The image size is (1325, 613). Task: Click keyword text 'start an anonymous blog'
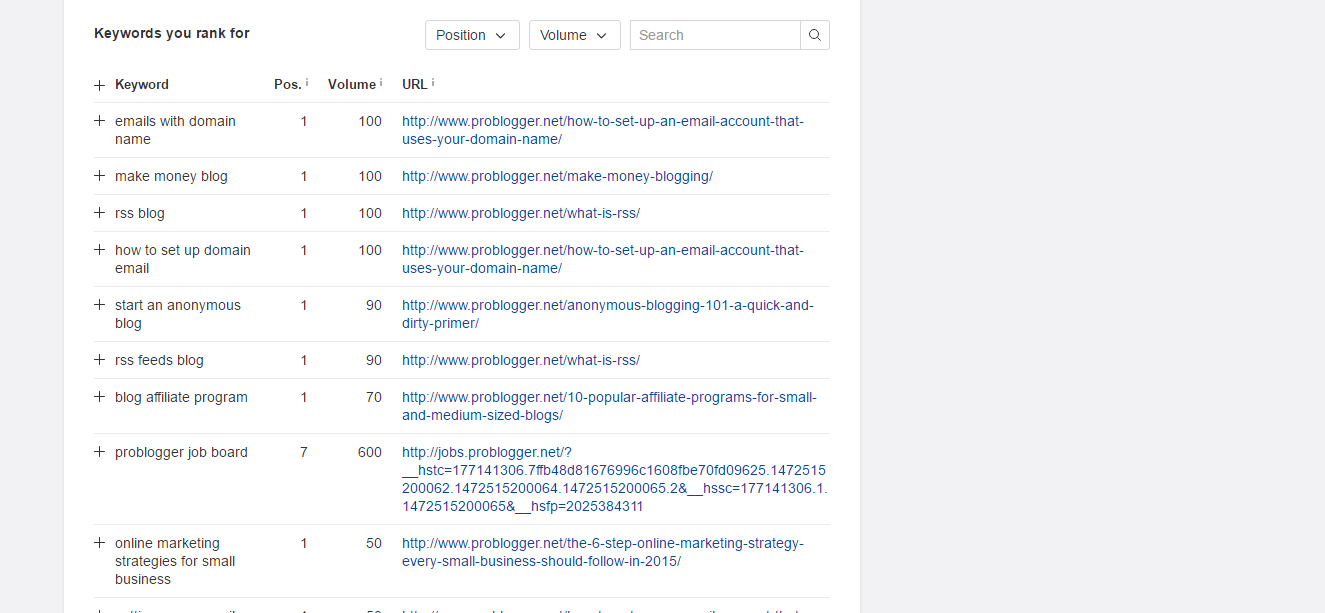tap(178, 314)
